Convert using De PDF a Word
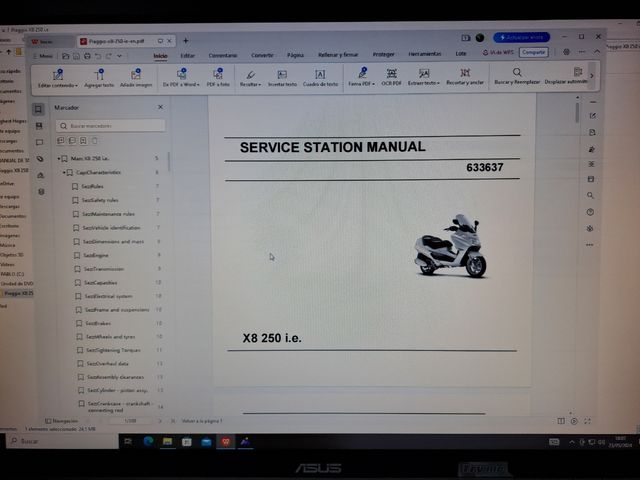Screen dimensions: 640x480 pos(181,78)
